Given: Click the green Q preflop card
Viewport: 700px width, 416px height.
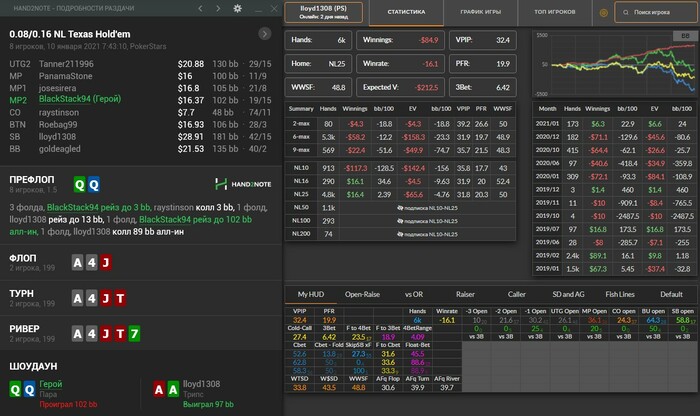Looking at the screenshot, I should [x=79, y=184].
